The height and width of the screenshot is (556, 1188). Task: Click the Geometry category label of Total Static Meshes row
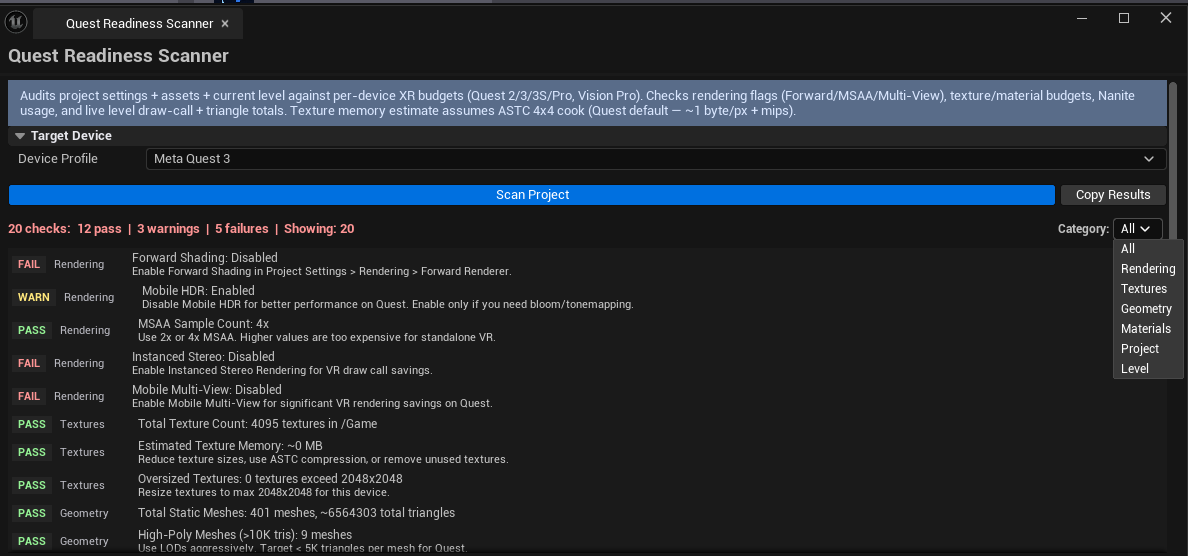click(84, 513)
